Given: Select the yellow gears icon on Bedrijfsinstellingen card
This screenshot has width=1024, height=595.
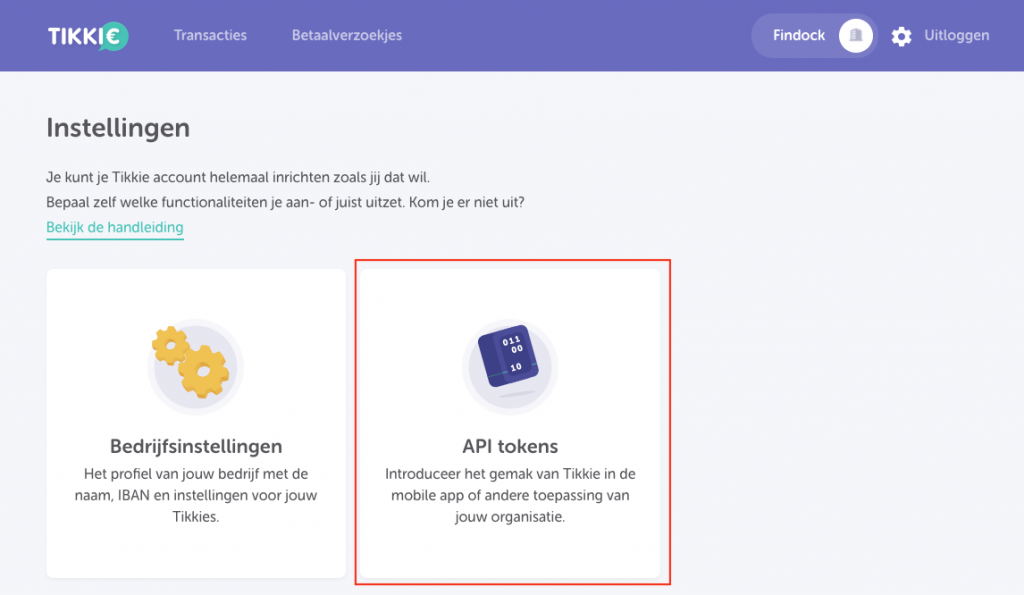Looking at the screenshot, I should (x=195, y=365).
